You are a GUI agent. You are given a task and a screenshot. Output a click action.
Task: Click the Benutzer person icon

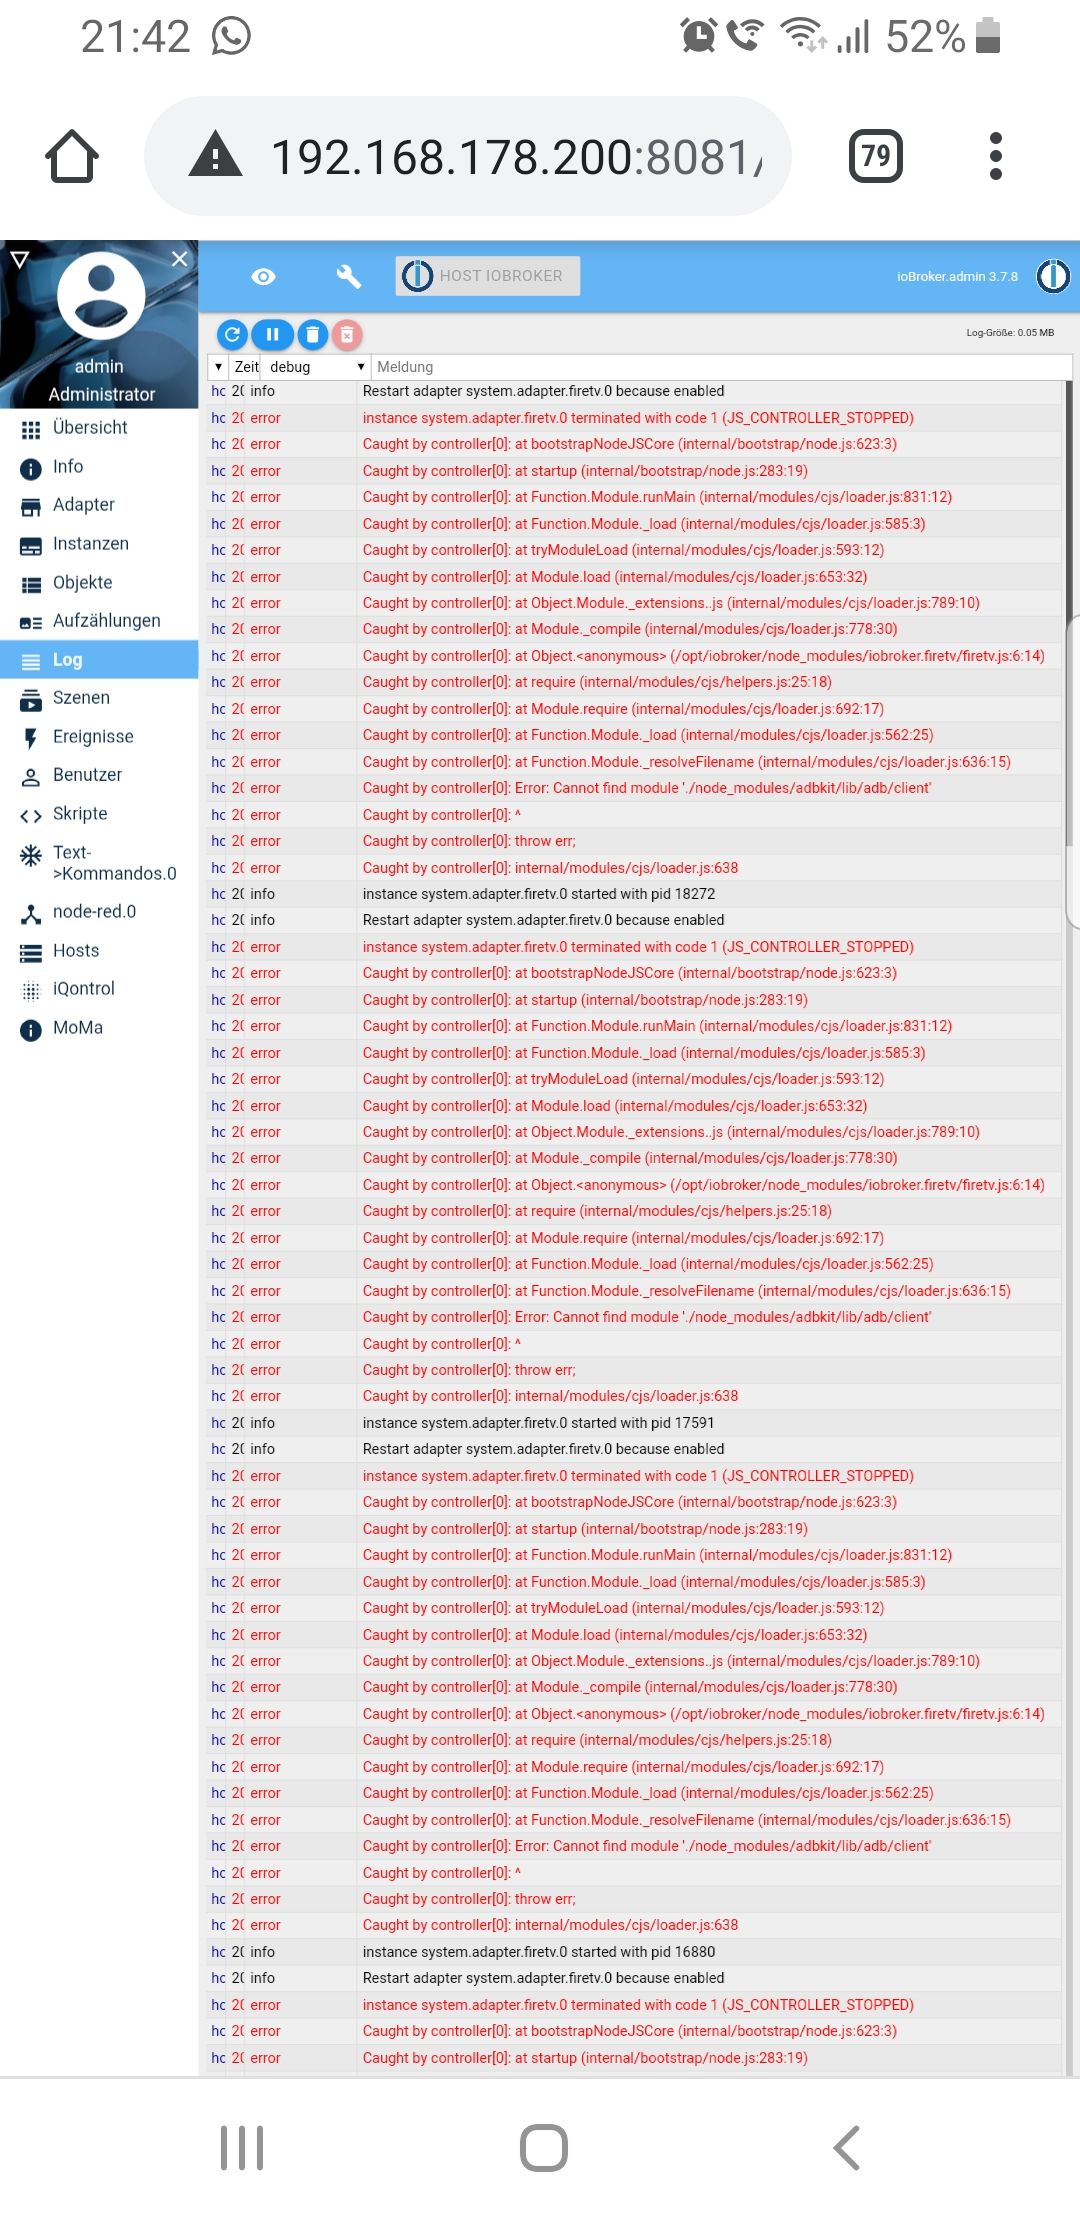click(x=31, y=777)
